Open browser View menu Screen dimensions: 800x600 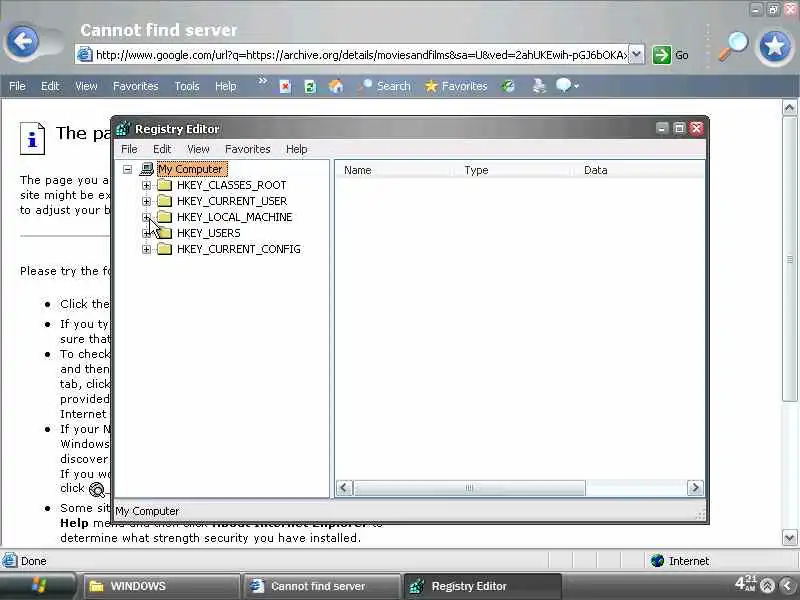tap(86, 86)
